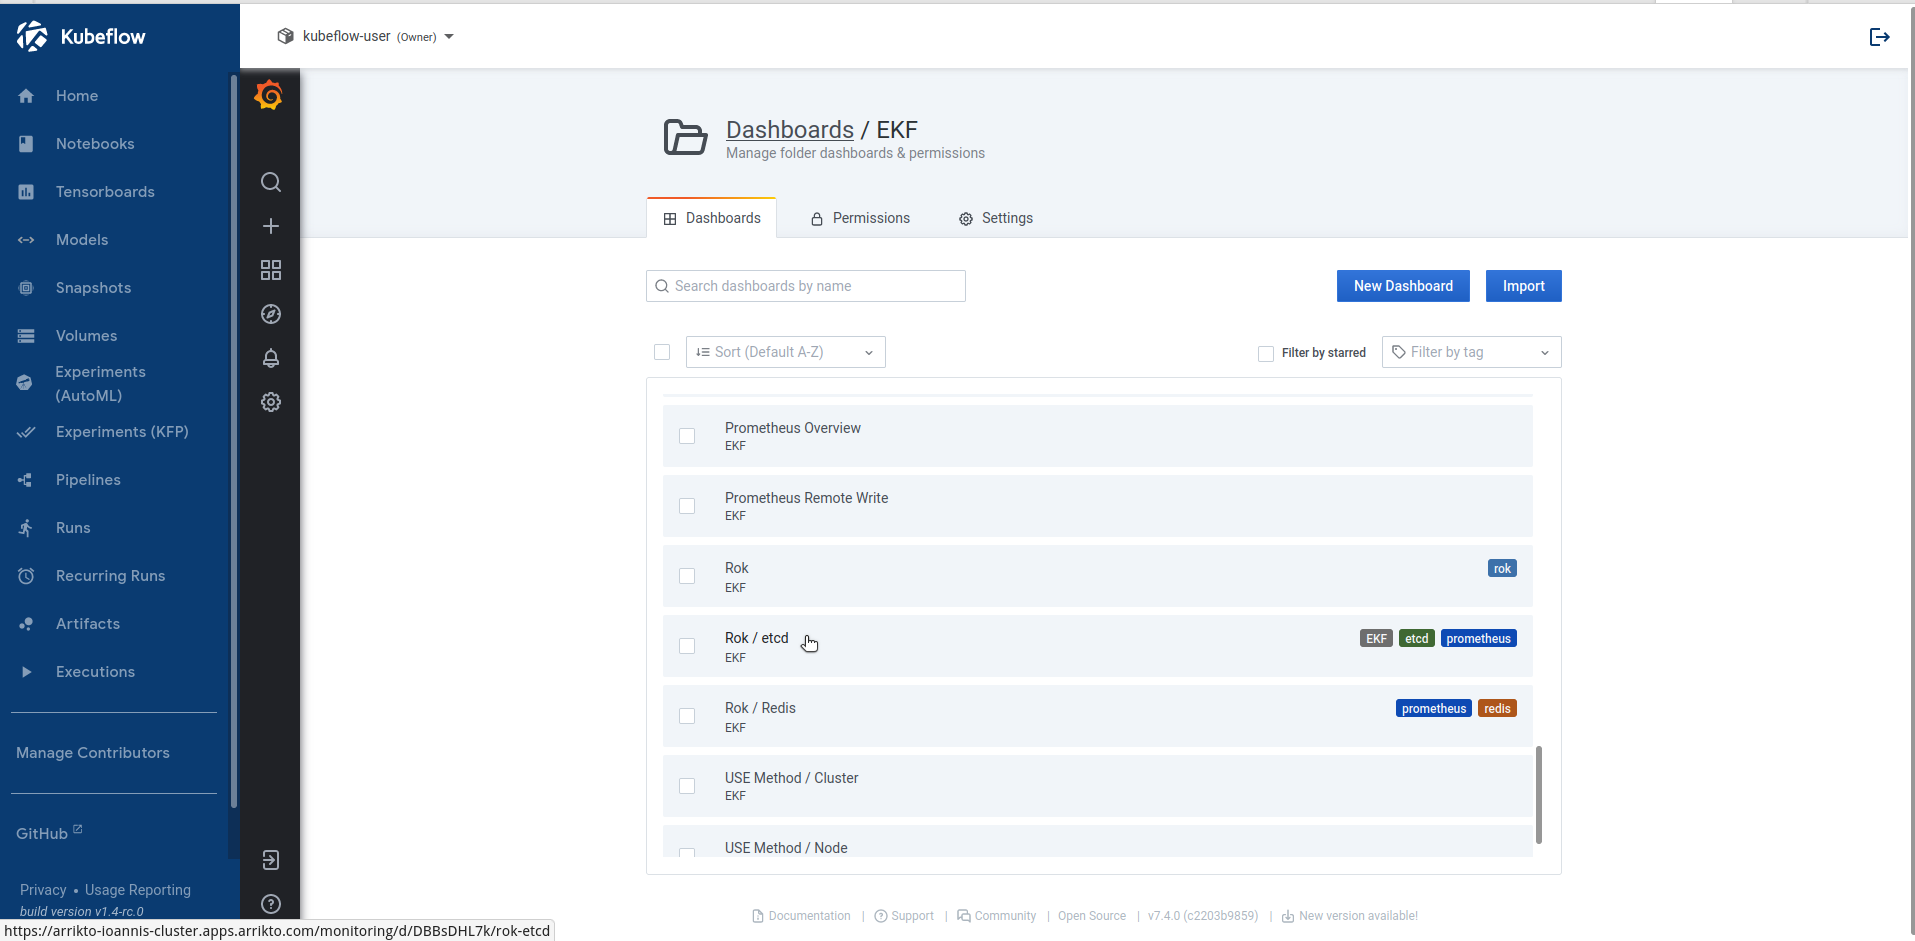Viewport: 1915px width, 941px height.
Task: Click the Tensorboards chart icon
Action: pyautogui.click(x=26, y=192)
